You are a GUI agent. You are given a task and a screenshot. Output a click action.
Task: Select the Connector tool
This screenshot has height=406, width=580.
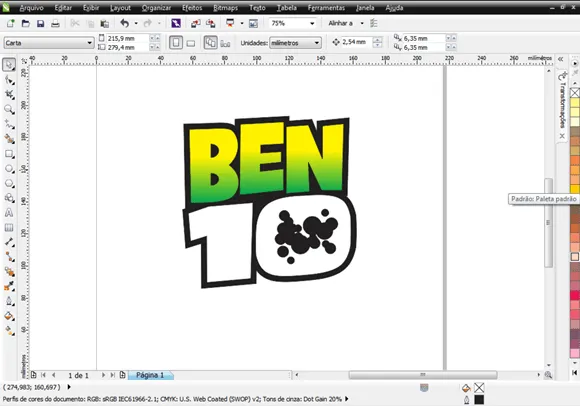pyautogui.click(x=9, y=257)
